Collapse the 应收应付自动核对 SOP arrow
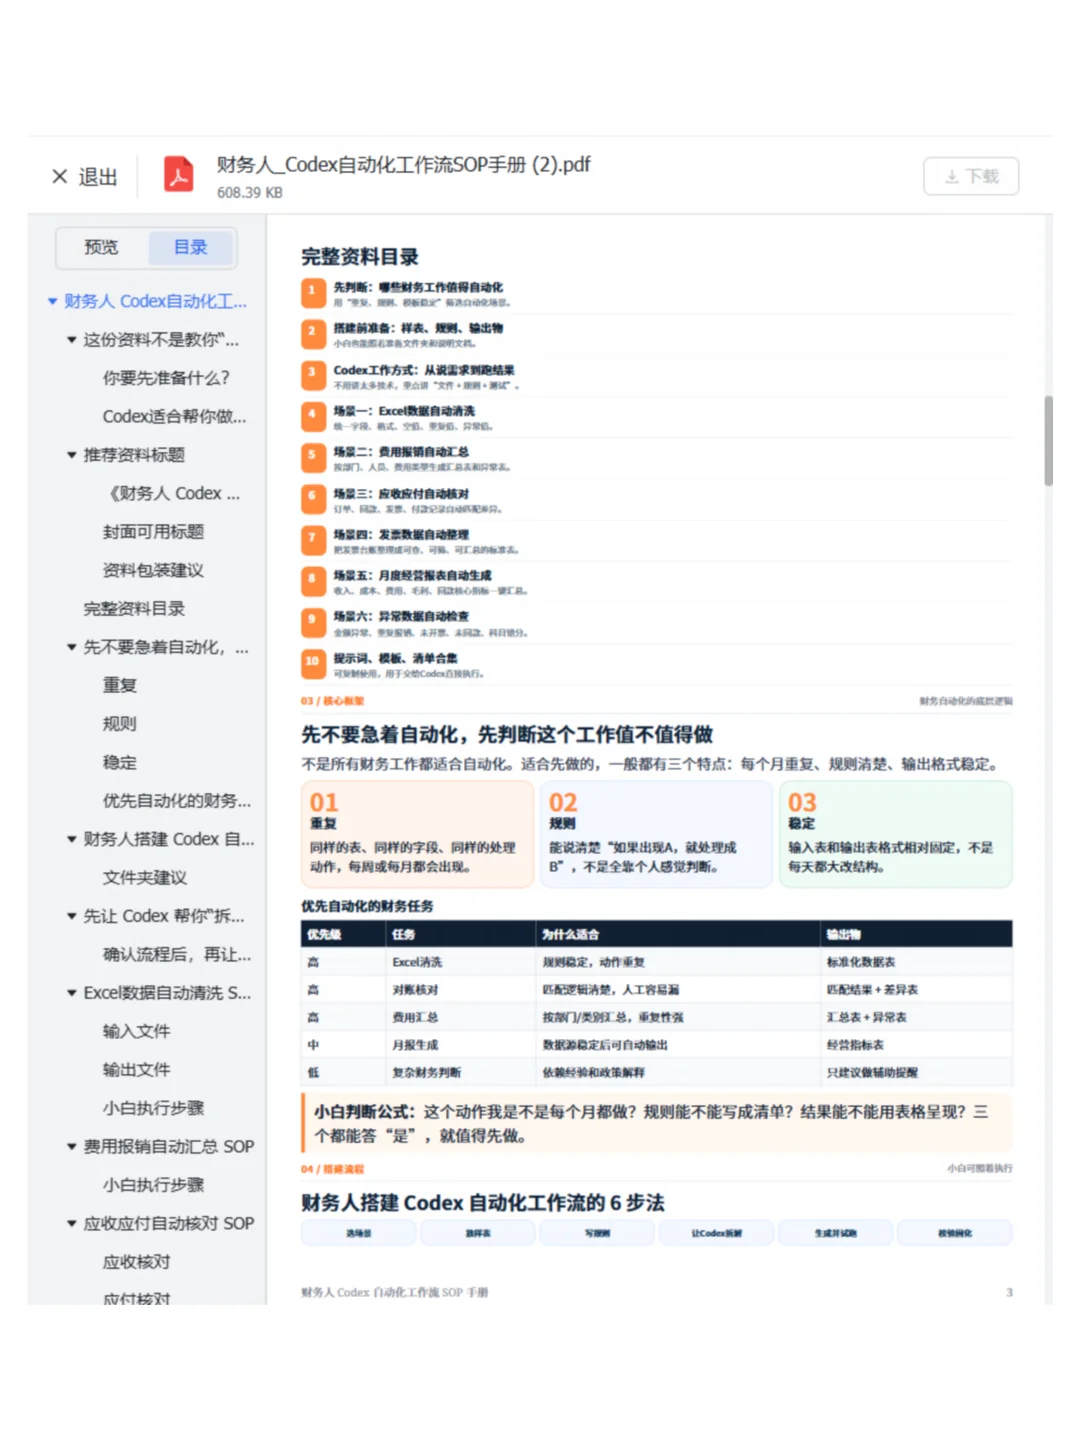1080x1440 pixels. pos(72,1224)
